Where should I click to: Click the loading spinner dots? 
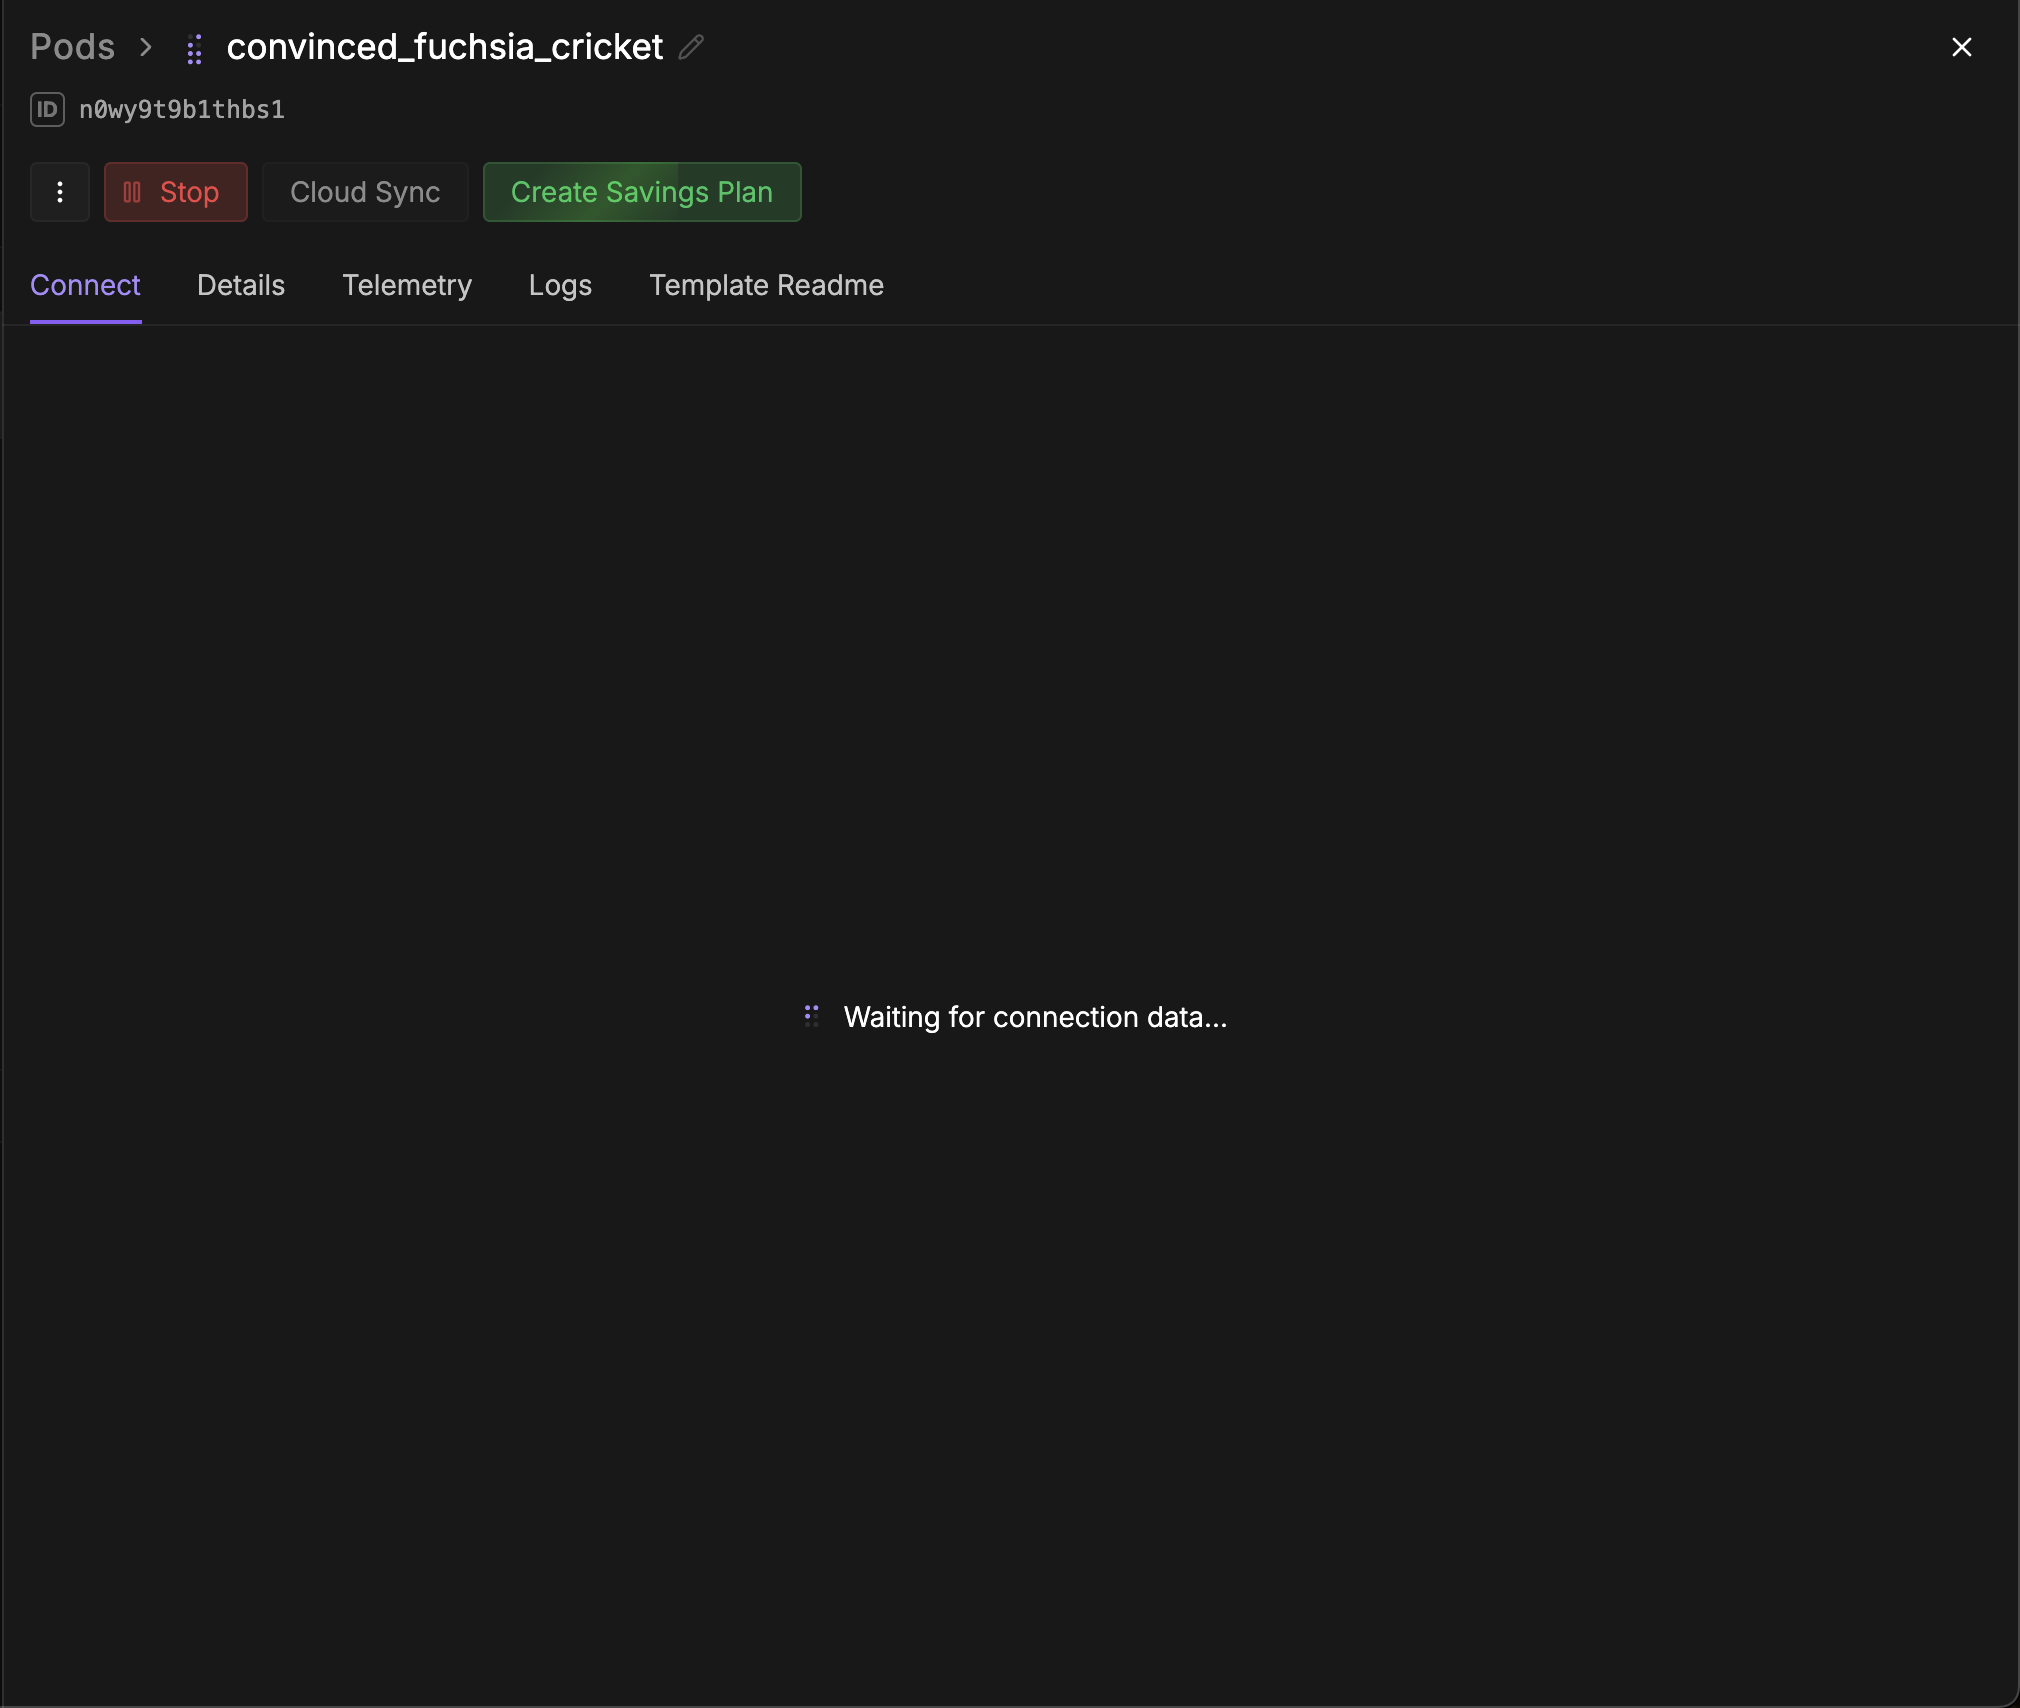pyautogui.click(x=812, y=1016)
